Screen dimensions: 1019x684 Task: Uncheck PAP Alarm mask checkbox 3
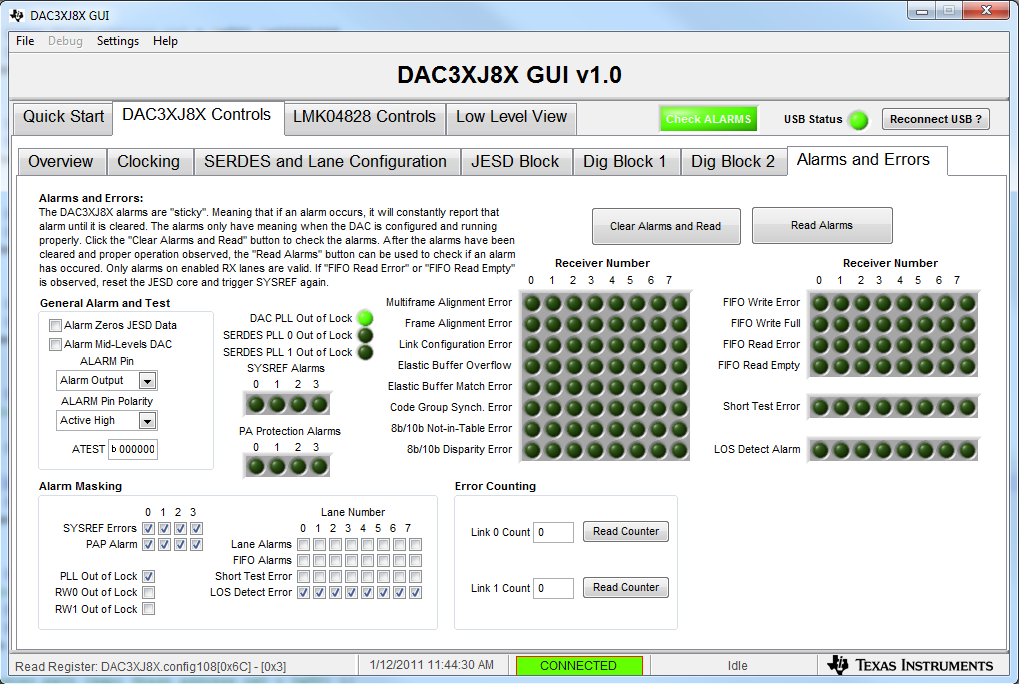point(196,544)
